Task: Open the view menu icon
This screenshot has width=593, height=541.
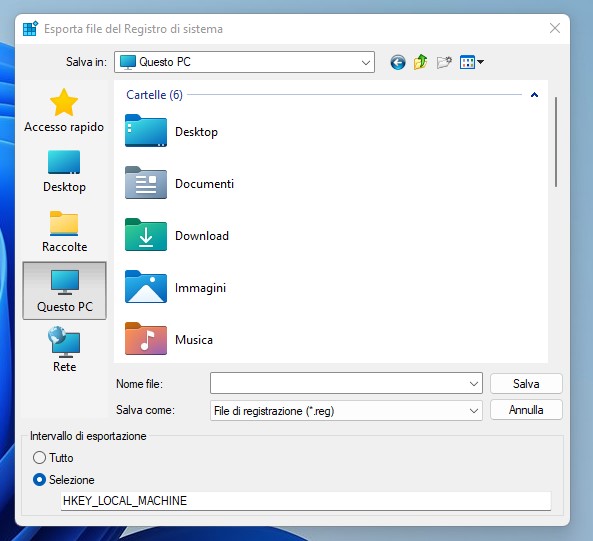Action: pyautogui.click(x=472, y=62)
